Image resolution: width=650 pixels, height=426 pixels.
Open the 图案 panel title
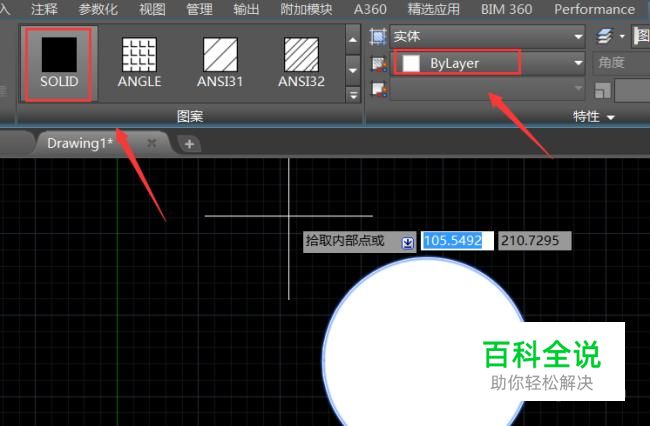[190, 116]
